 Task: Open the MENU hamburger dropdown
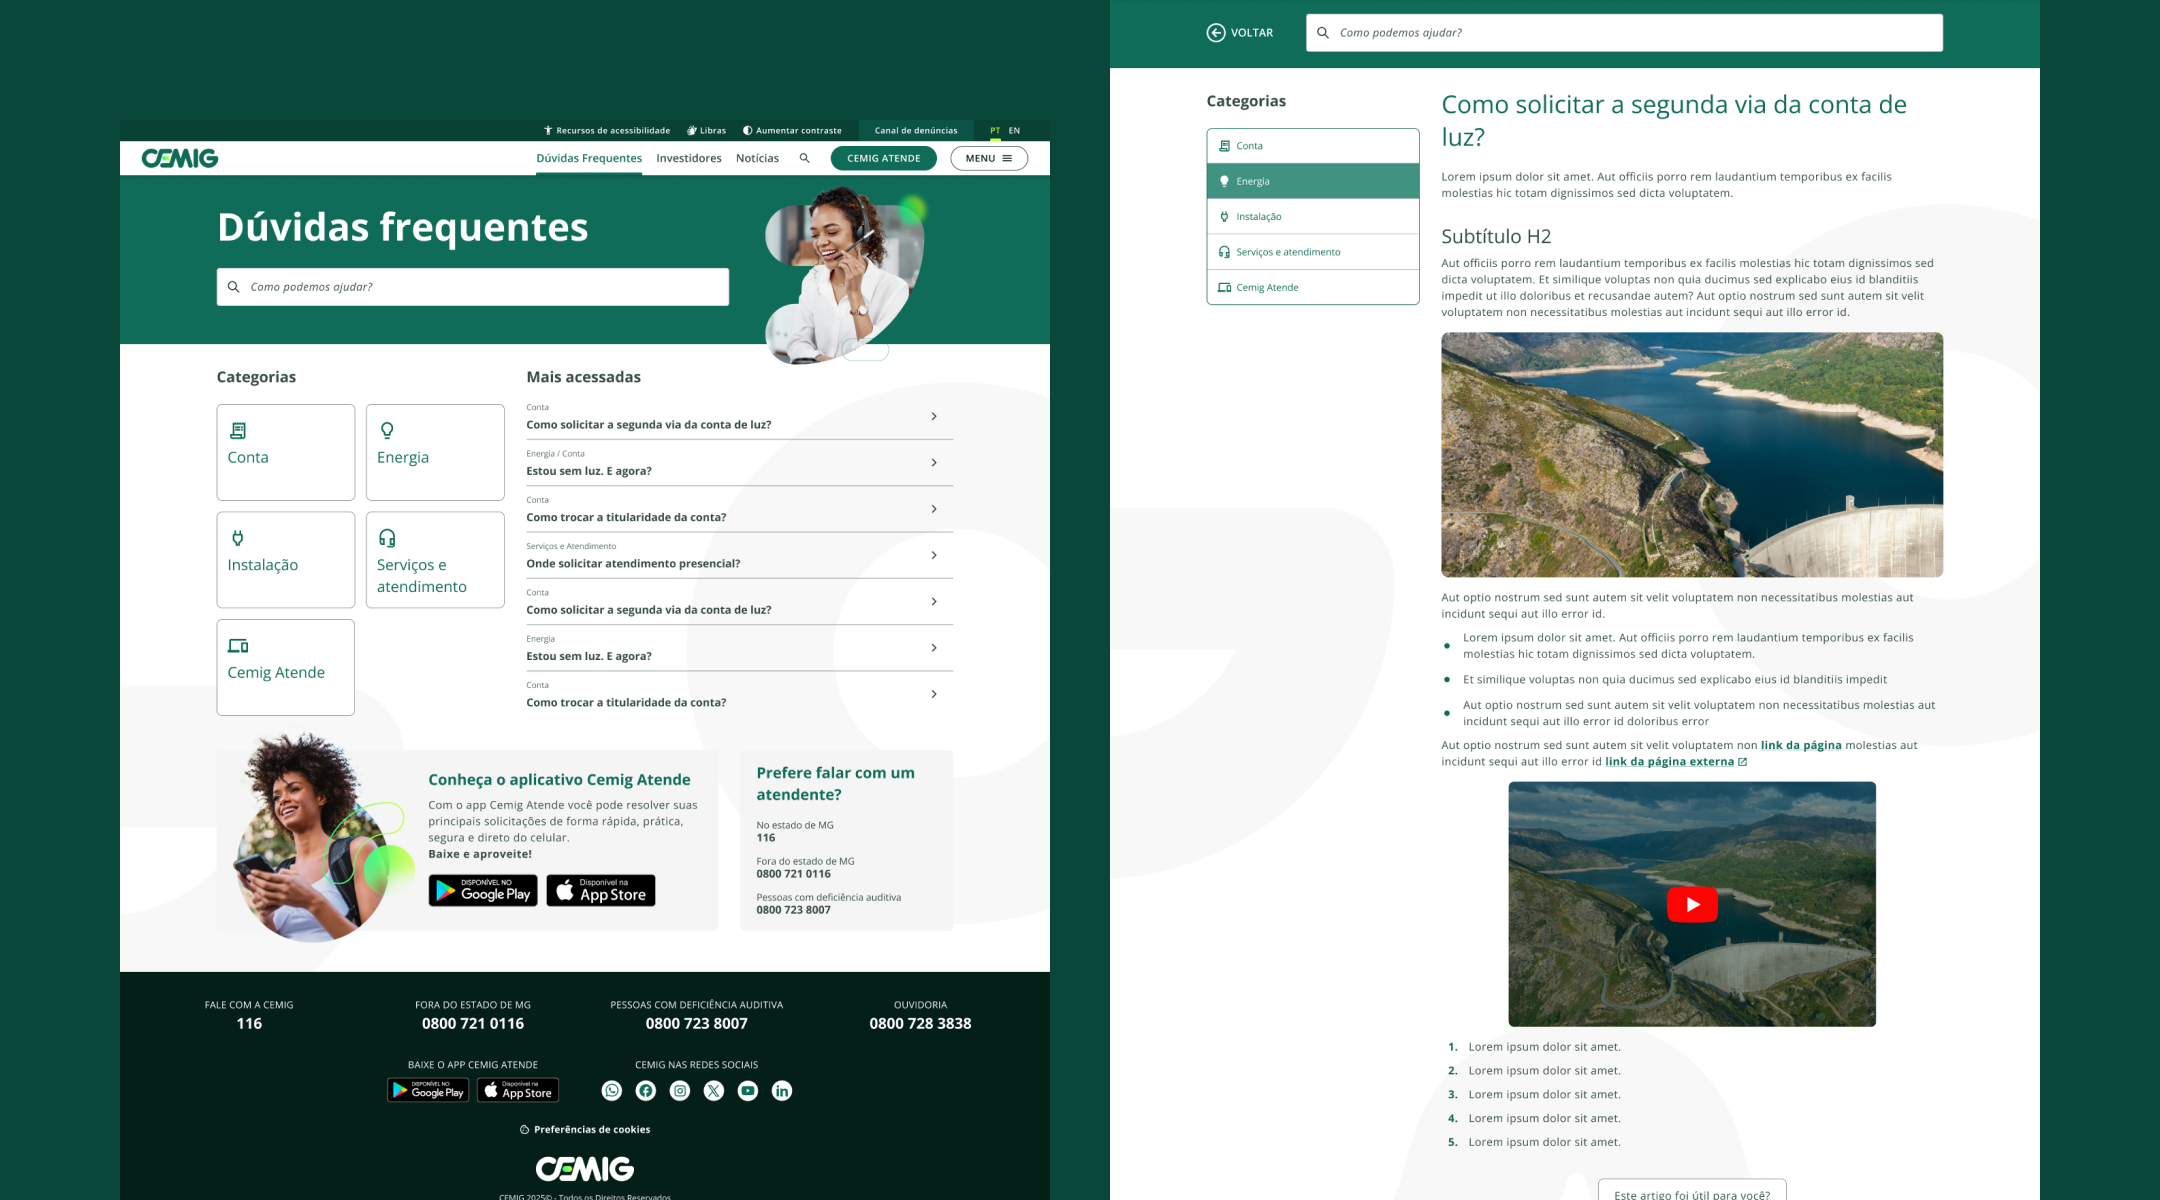click(988, 158)
